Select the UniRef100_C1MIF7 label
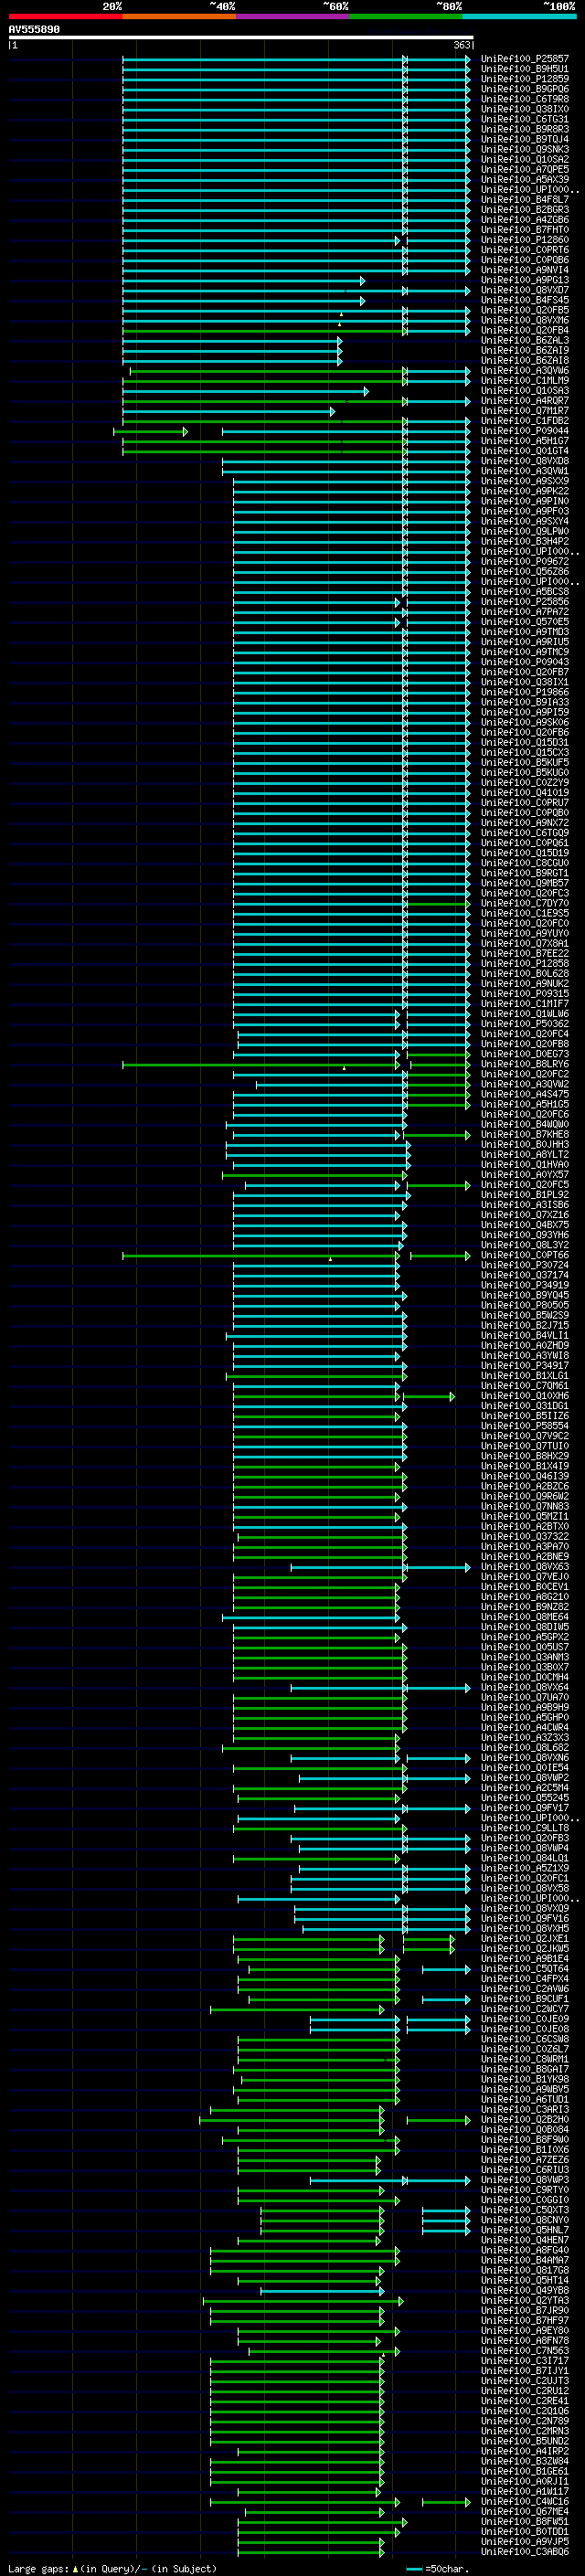The image size is (585, 2576). pos(525,1004)
